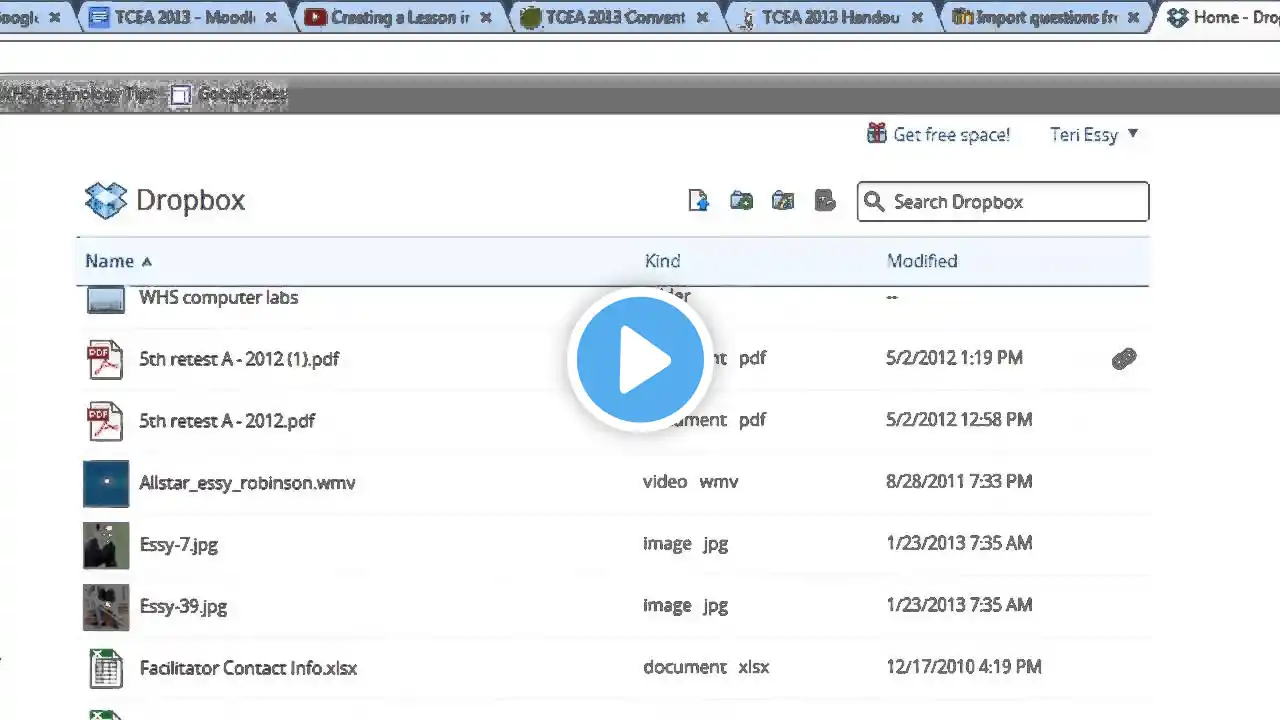Switch to the TCEA 2013 Handouts tab
This screenshot has height=720, width=1280.
tap(830, 17)
